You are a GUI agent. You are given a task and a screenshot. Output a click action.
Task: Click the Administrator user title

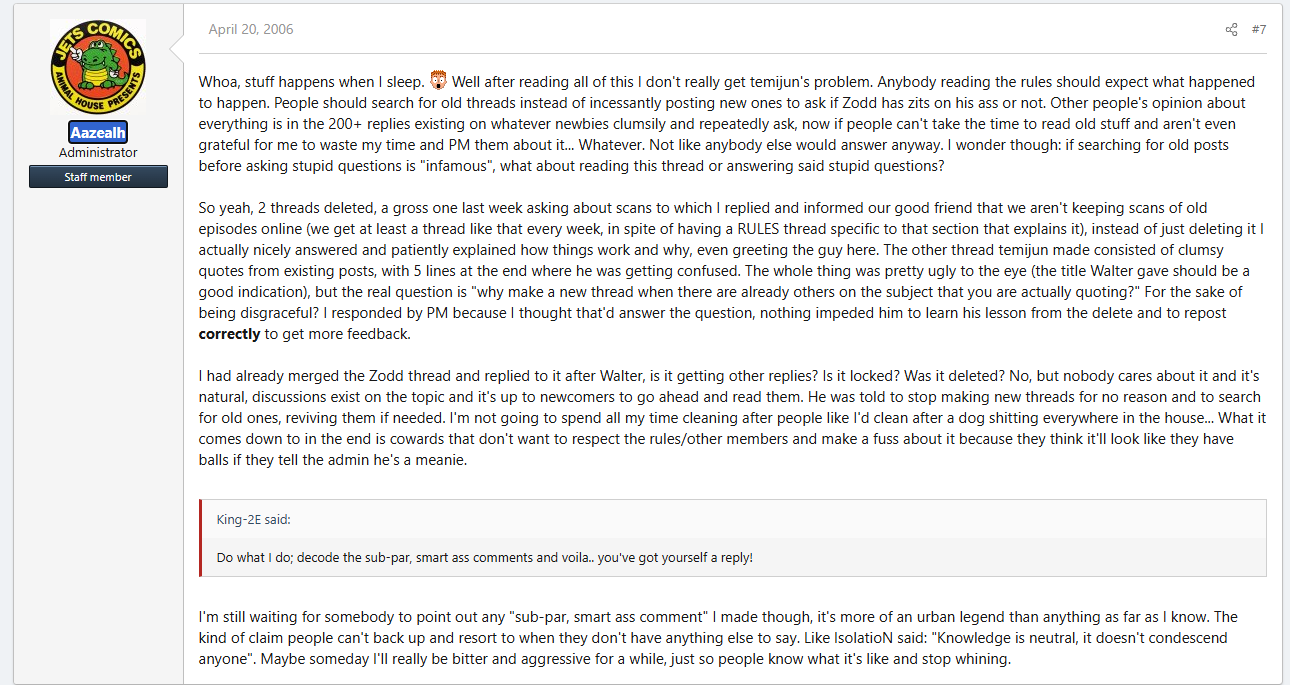[x=98, y=153]
